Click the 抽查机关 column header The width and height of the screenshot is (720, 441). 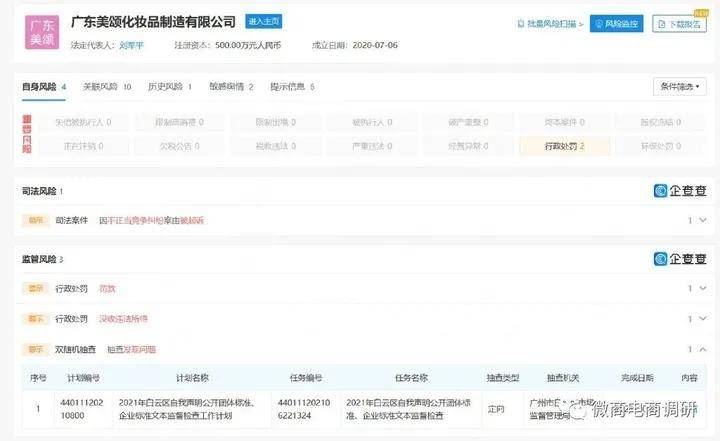(x=563, y=378)
